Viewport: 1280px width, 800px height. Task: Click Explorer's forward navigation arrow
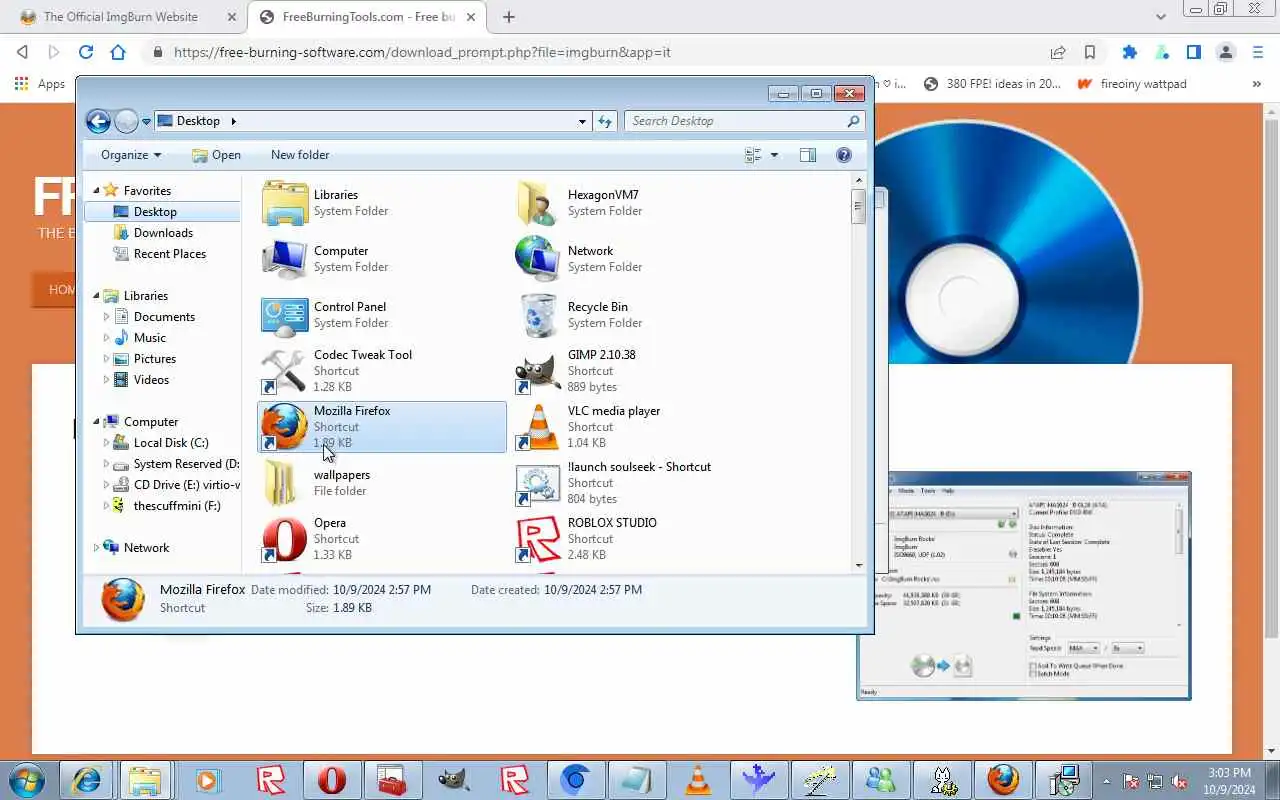(126, 121)
